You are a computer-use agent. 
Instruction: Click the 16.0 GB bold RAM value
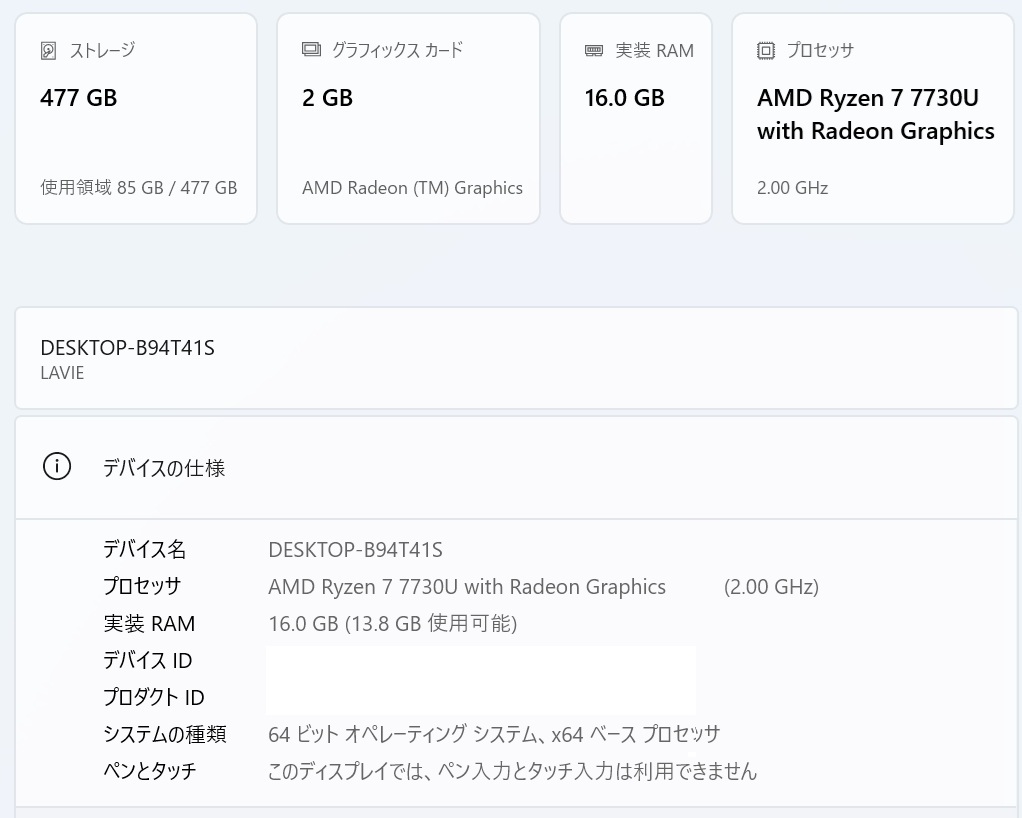coord(624,98)
